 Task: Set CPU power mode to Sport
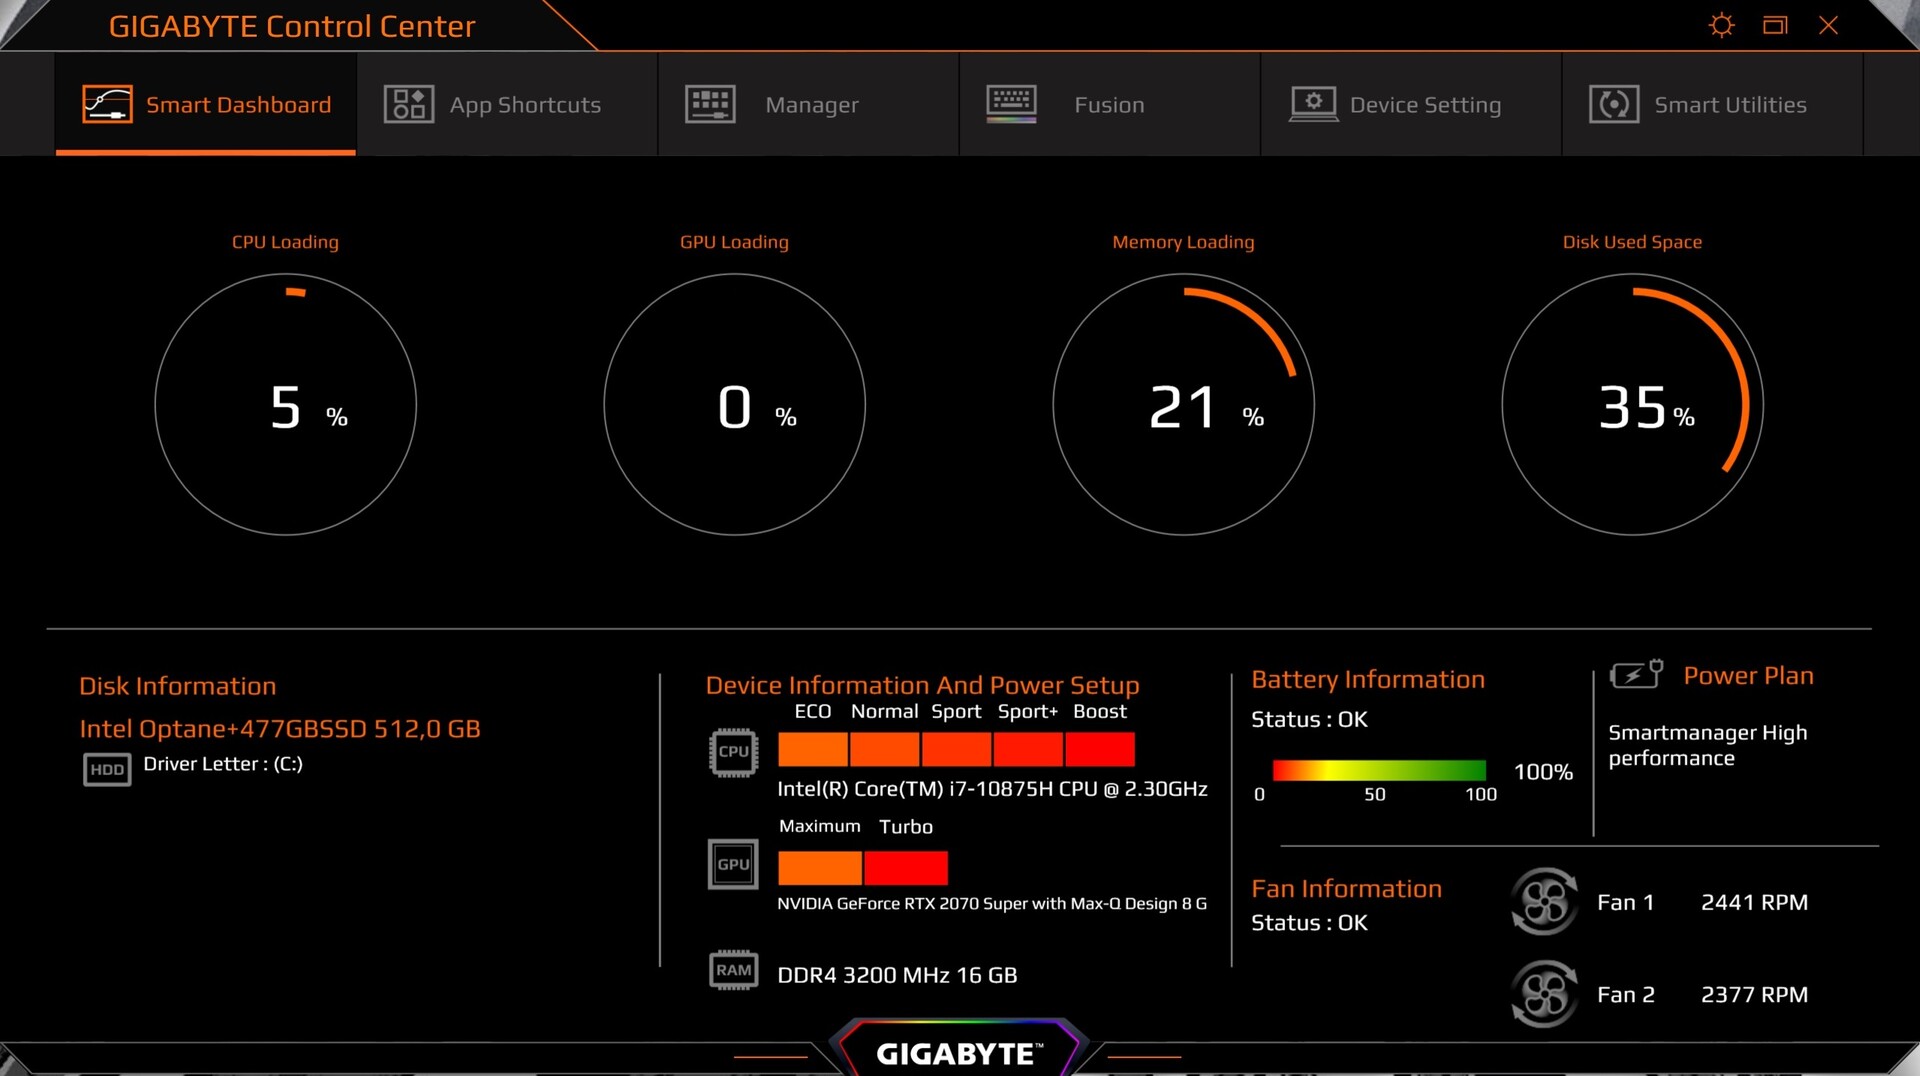point(957,749)
